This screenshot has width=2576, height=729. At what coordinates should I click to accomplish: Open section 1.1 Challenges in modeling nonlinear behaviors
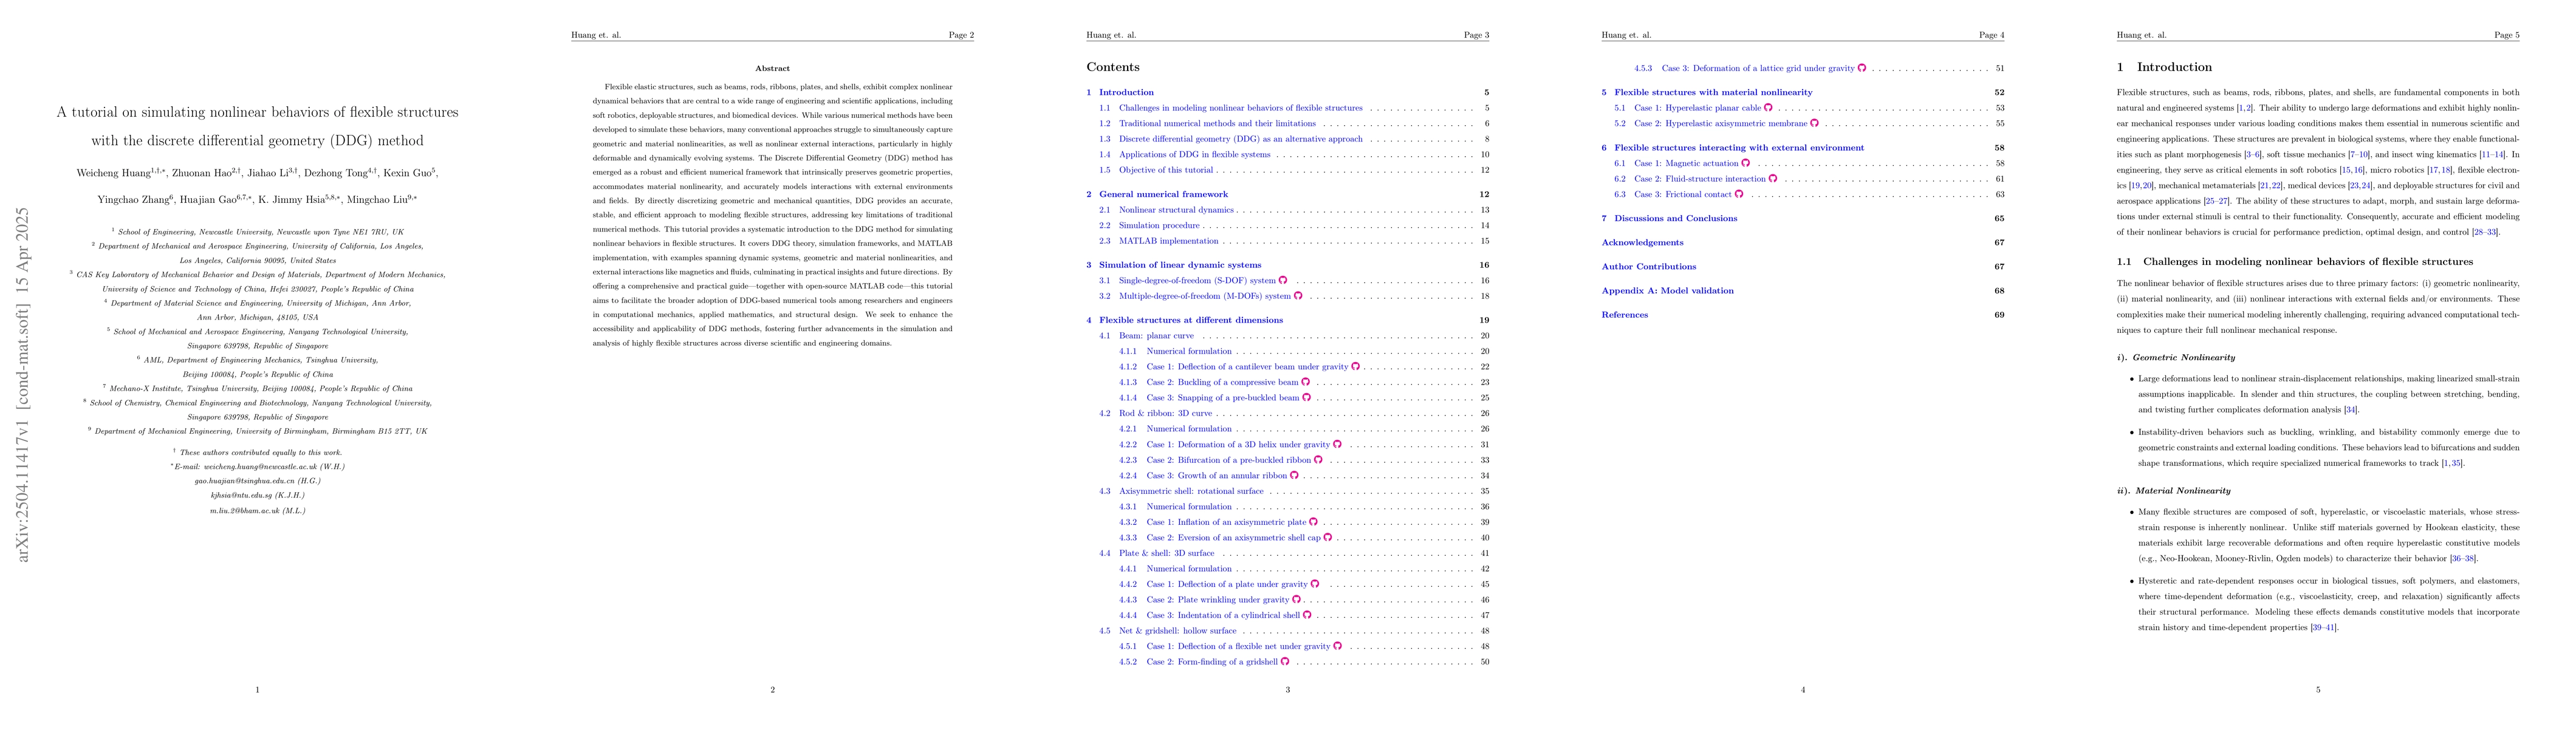pos(1231,108)
